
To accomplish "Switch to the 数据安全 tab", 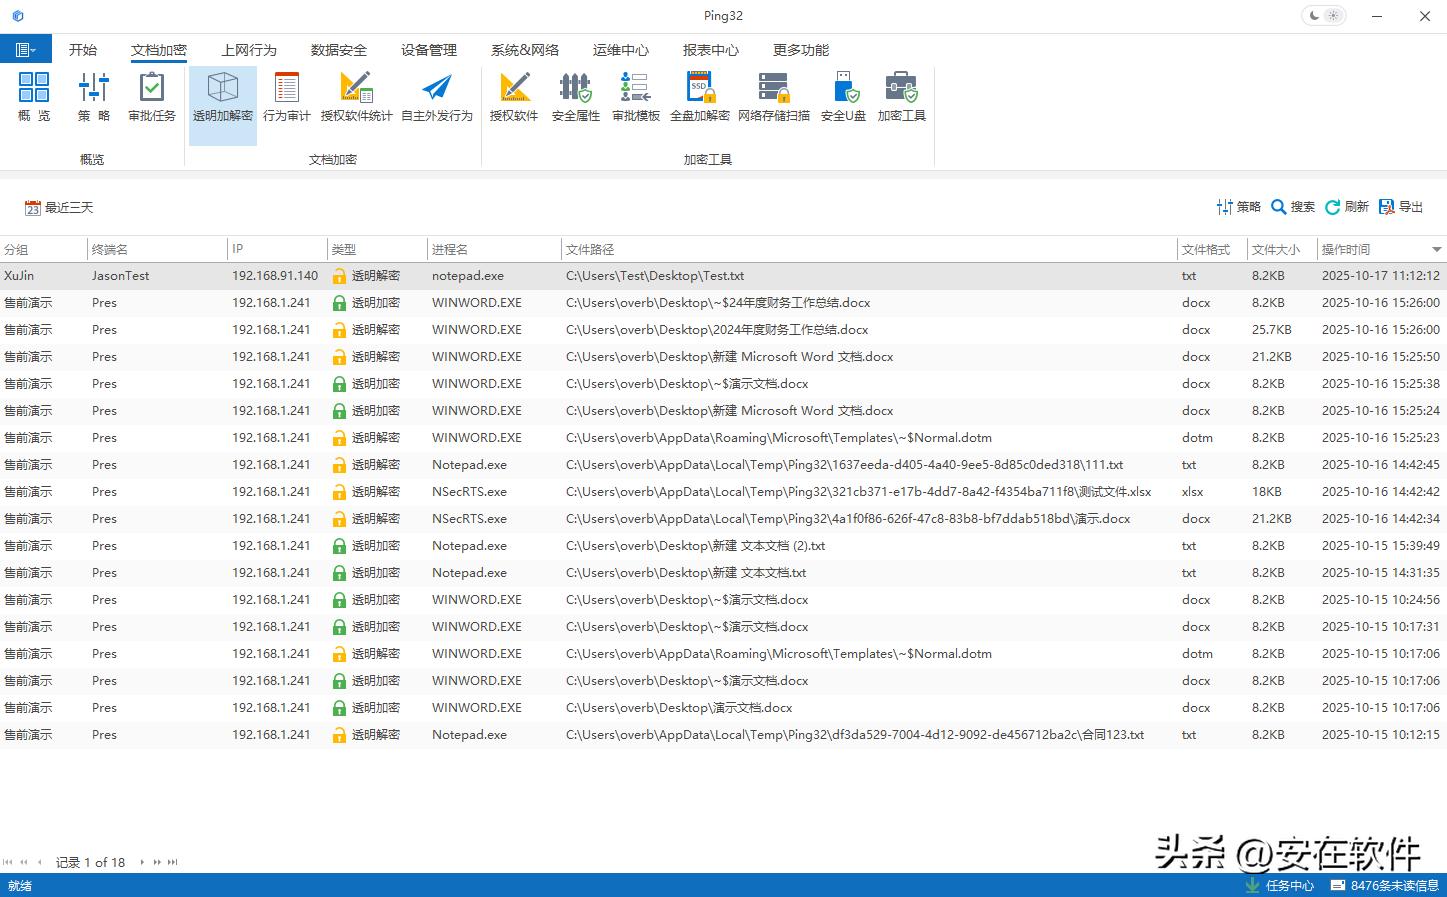I will click(338, 50).
